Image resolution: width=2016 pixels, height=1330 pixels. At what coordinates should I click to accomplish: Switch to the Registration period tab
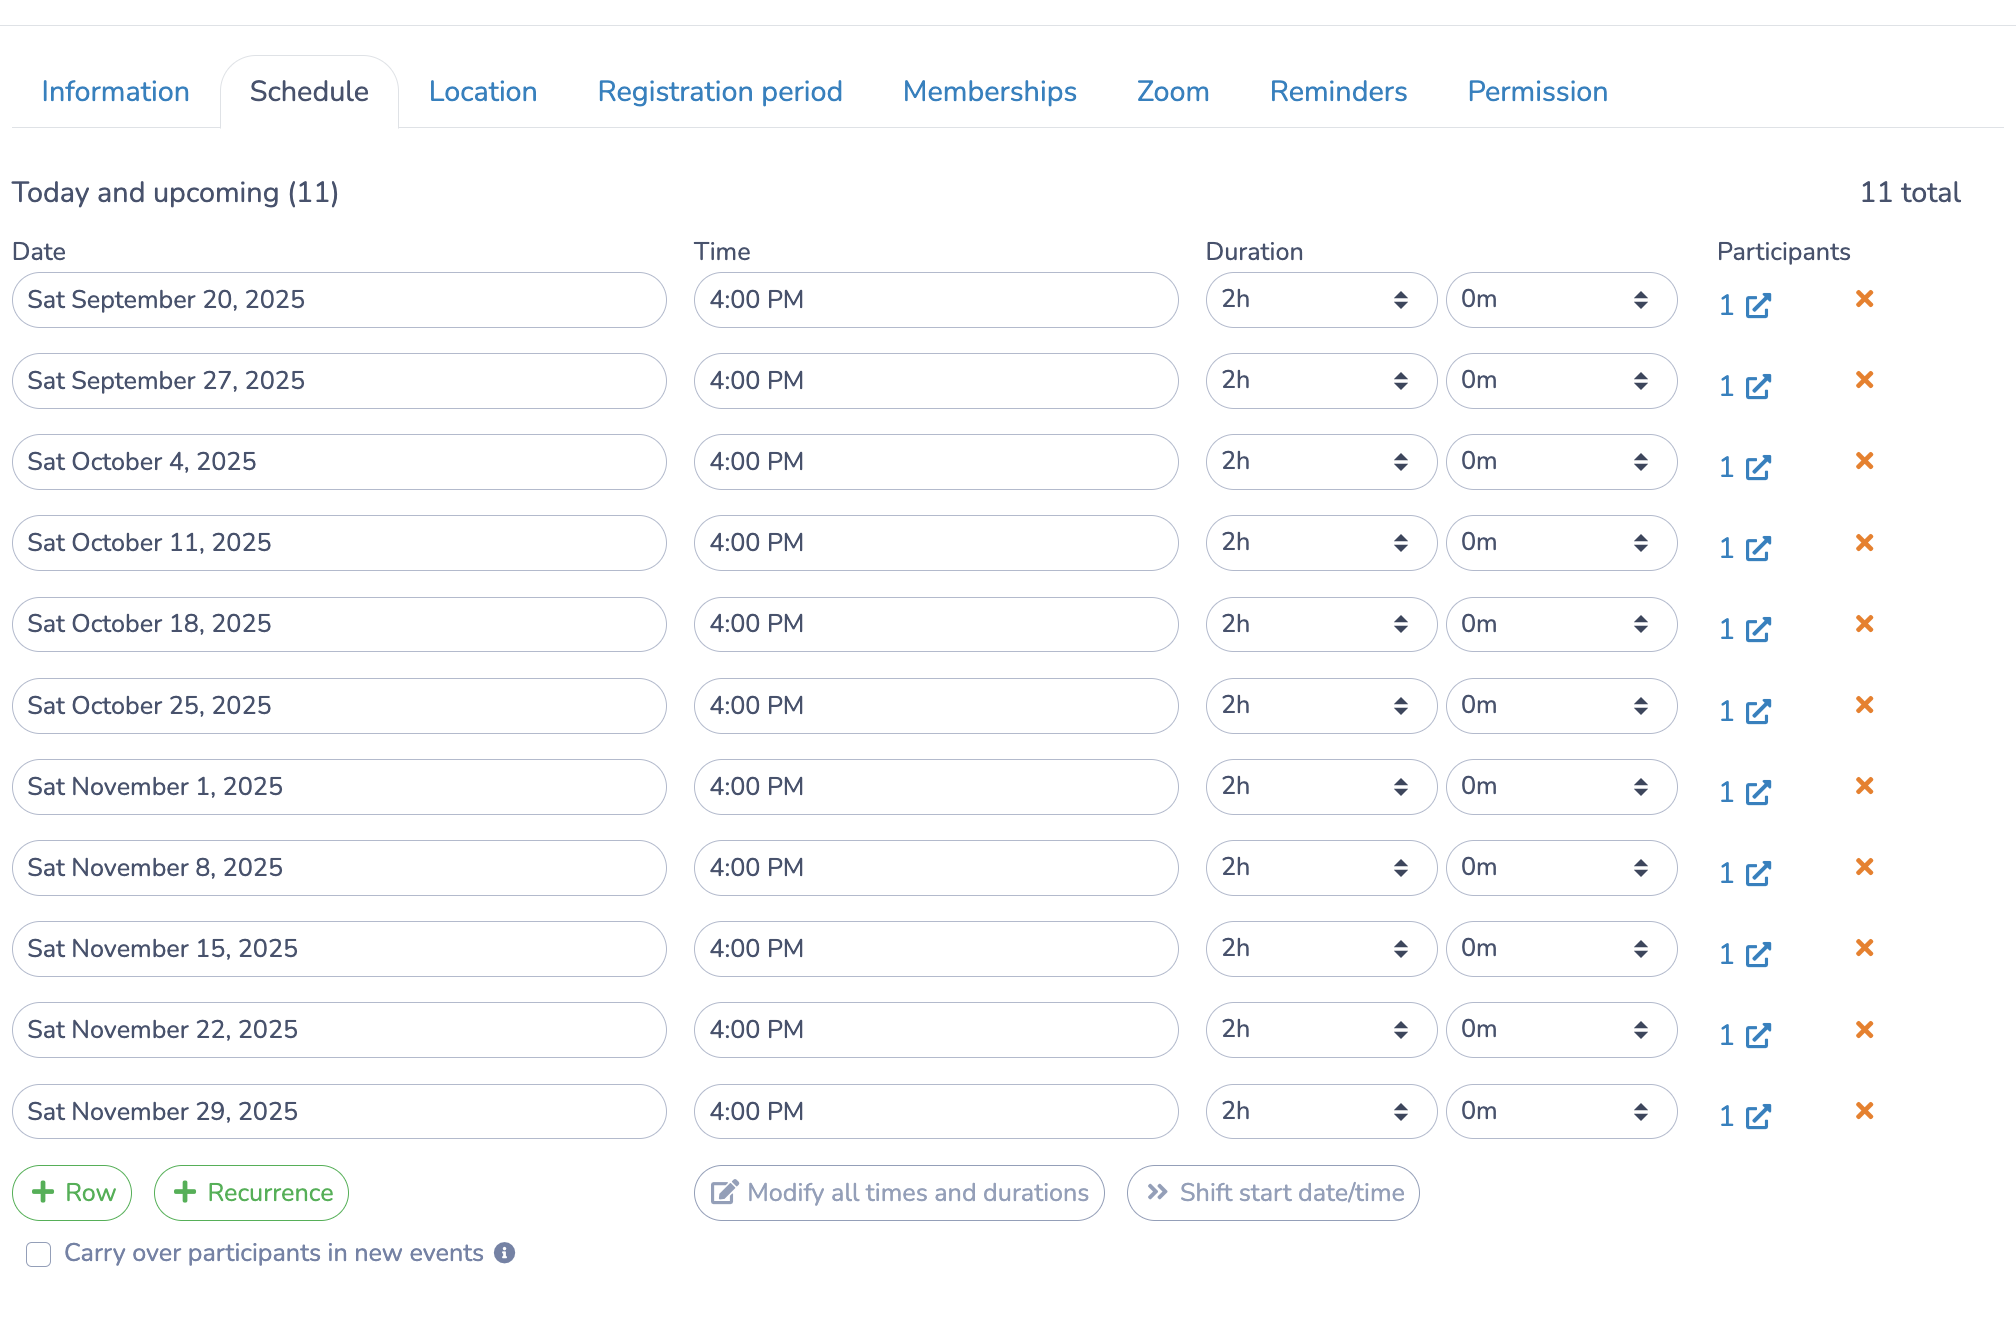[x=720, y=92]
